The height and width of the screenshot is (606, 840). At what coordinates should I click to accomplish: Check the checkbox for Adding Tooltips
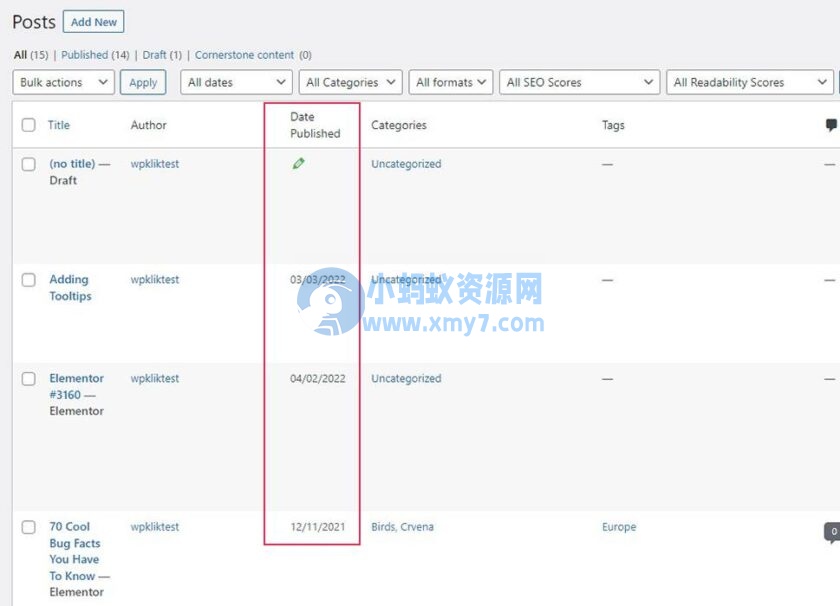coord(28,280)
